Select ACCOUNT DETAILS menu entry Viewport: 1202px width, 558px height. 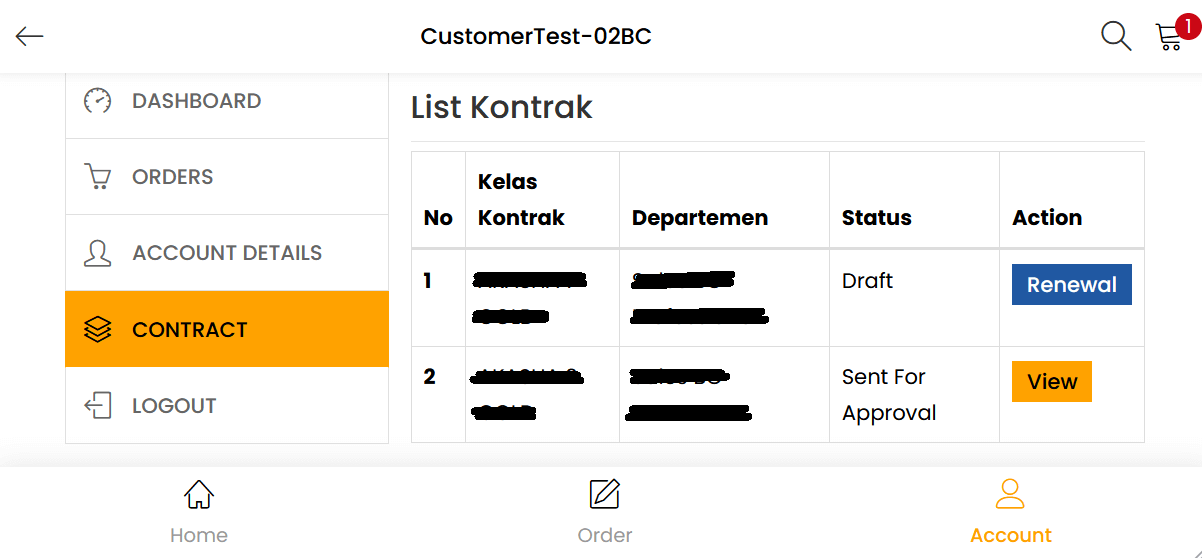point(227,253)
